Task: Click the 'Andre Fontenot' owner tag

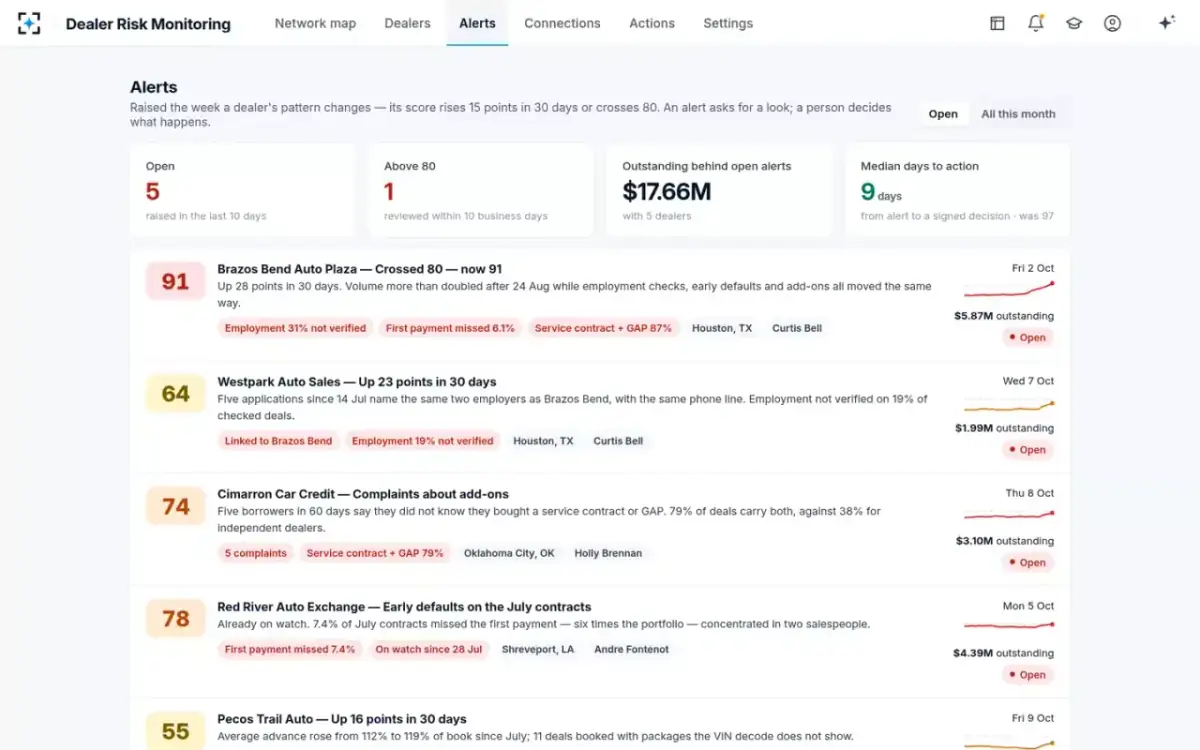Action: [631, 649]
